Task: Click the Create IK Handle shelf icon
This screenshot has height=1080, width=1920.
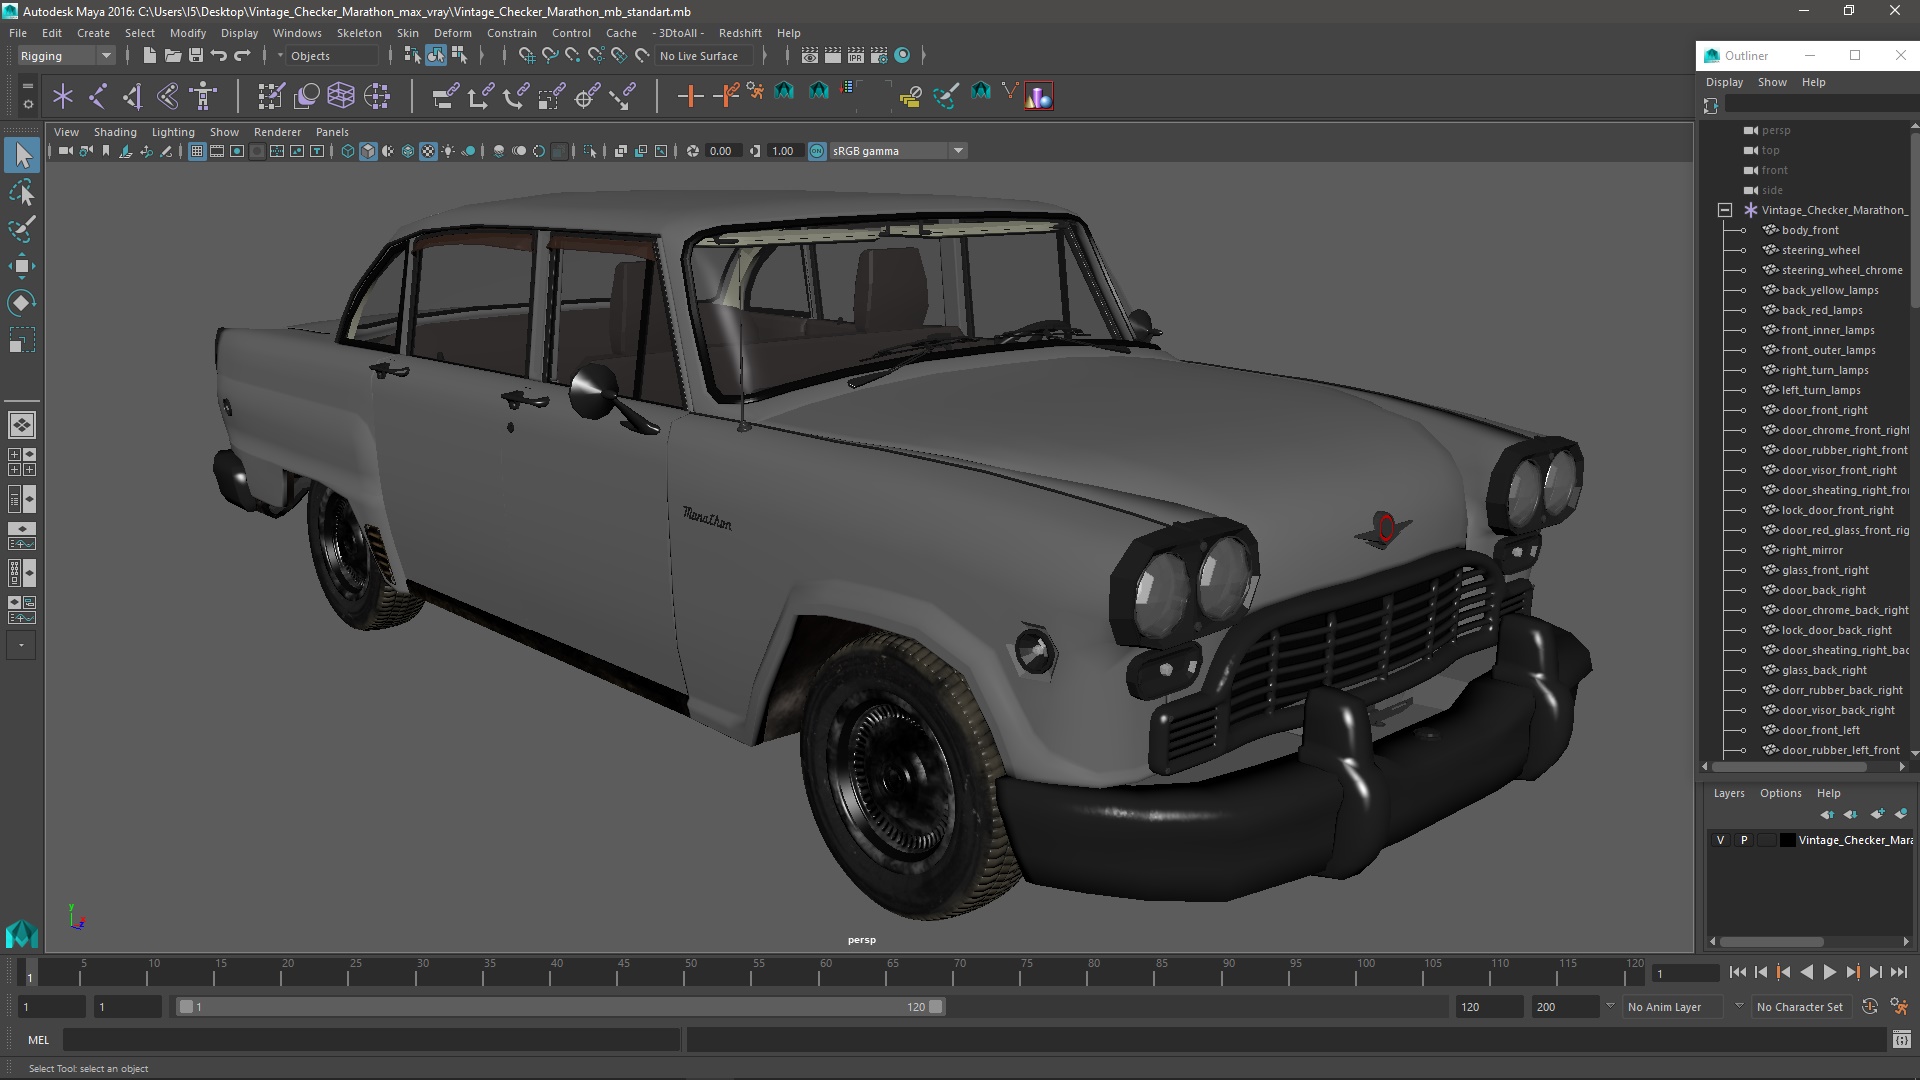Action: point(133,96)
